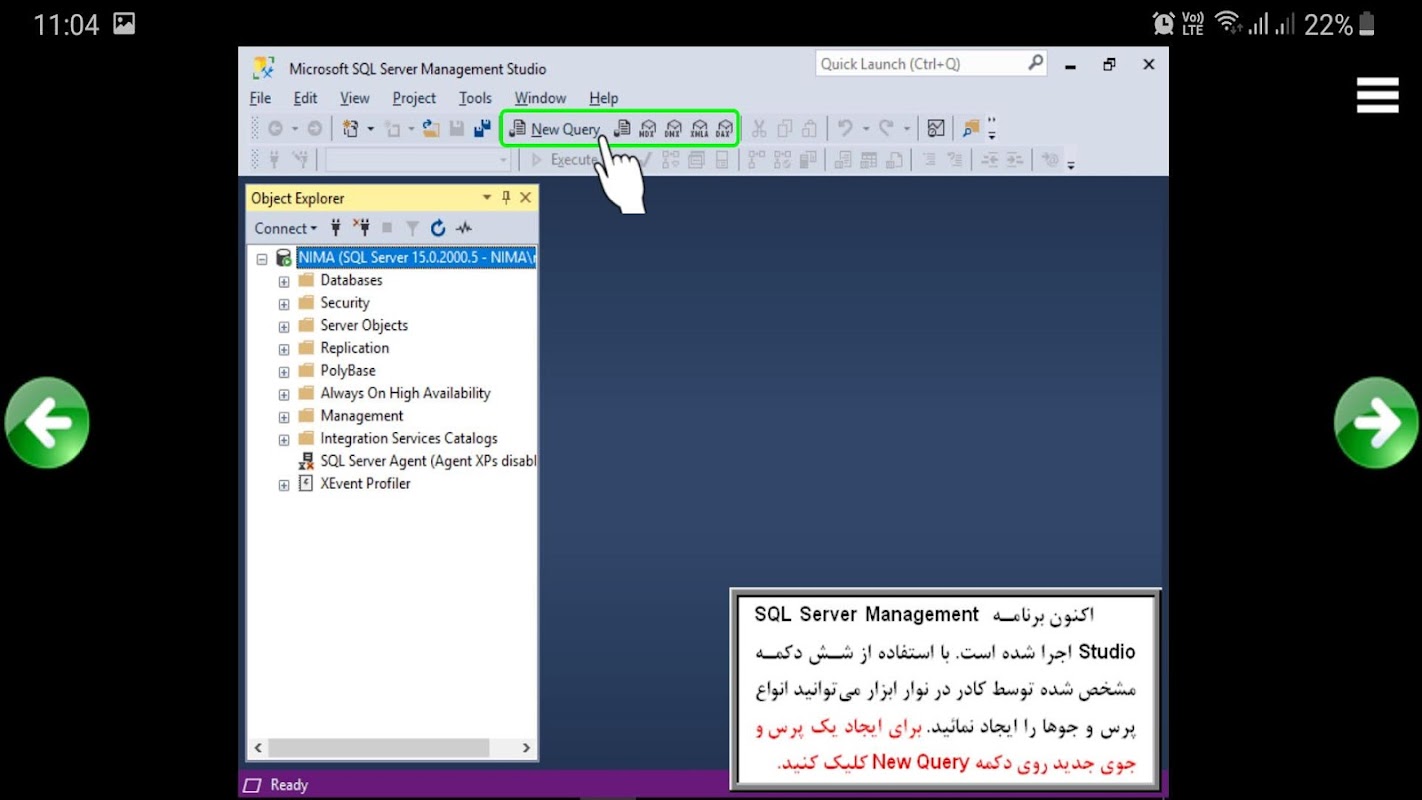The width and height of the screenshot is (1422, 800).
Task: Expand the Replication folder
Action: click(284, 350)
